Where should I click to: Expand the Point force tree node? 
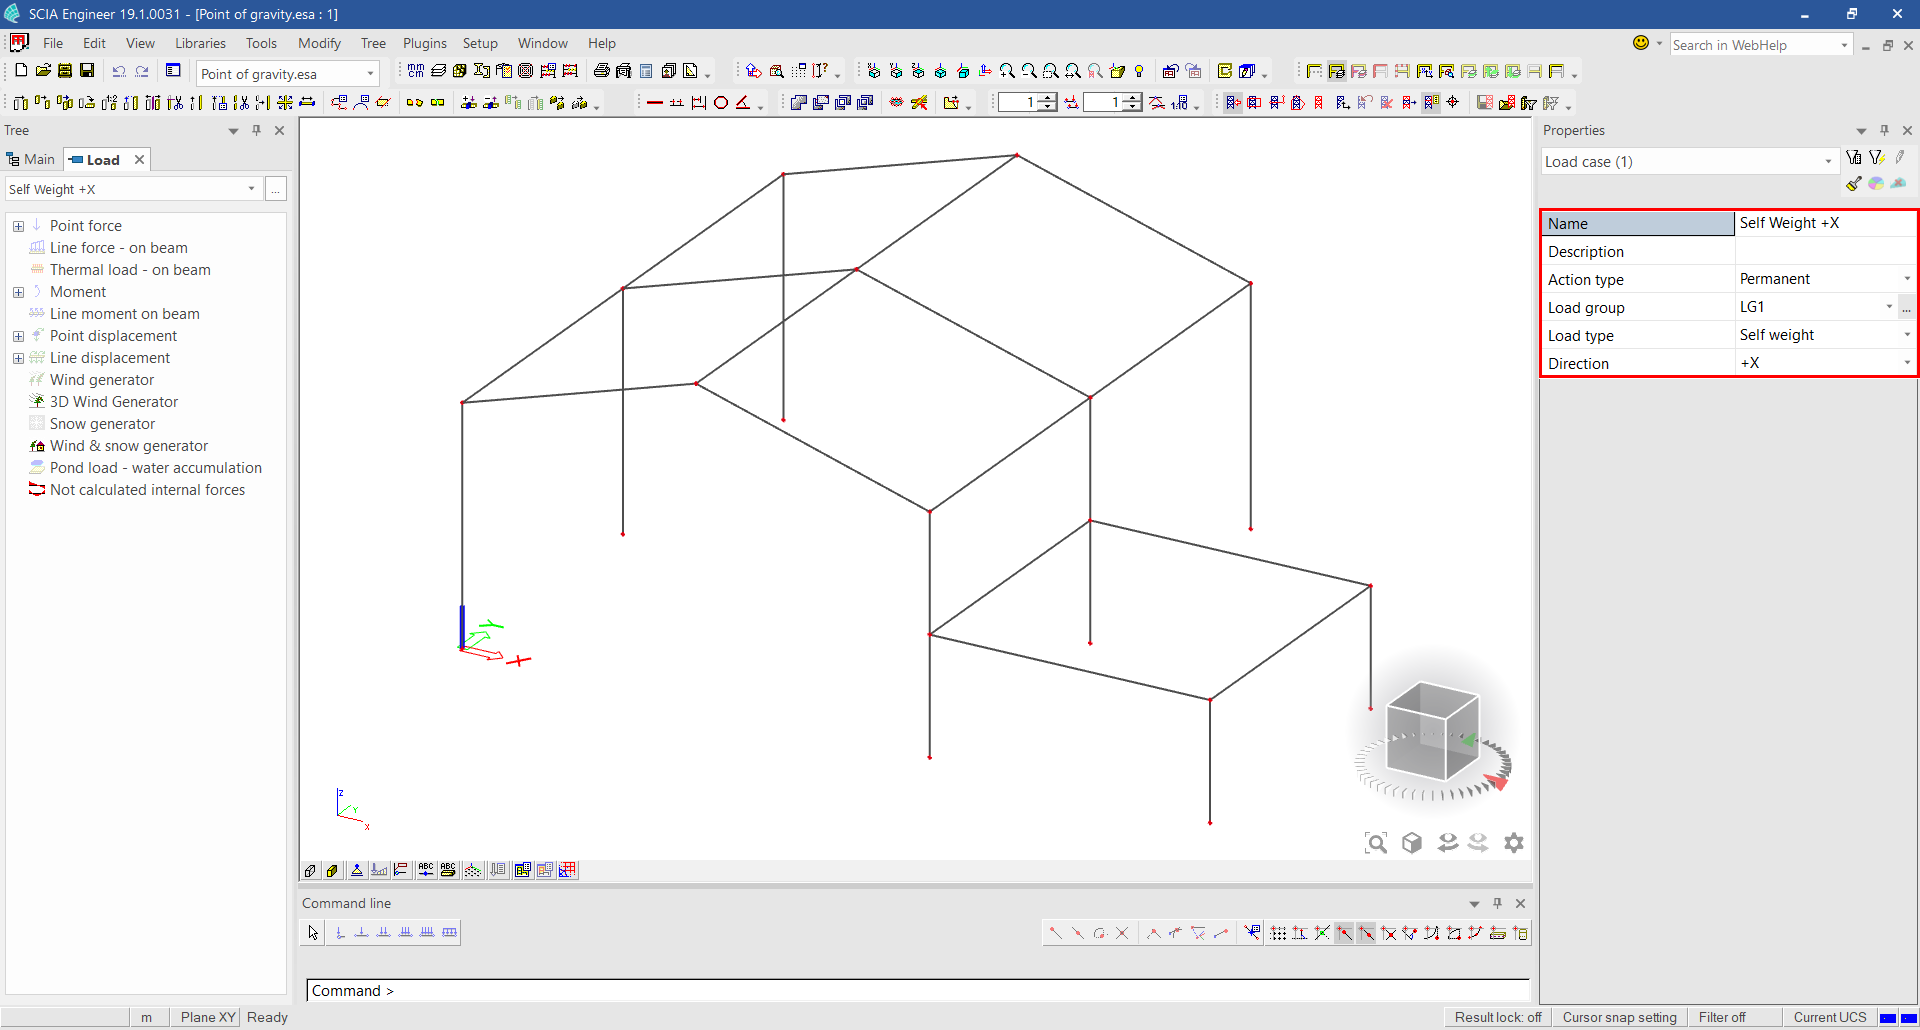click(x=18, y=226)
